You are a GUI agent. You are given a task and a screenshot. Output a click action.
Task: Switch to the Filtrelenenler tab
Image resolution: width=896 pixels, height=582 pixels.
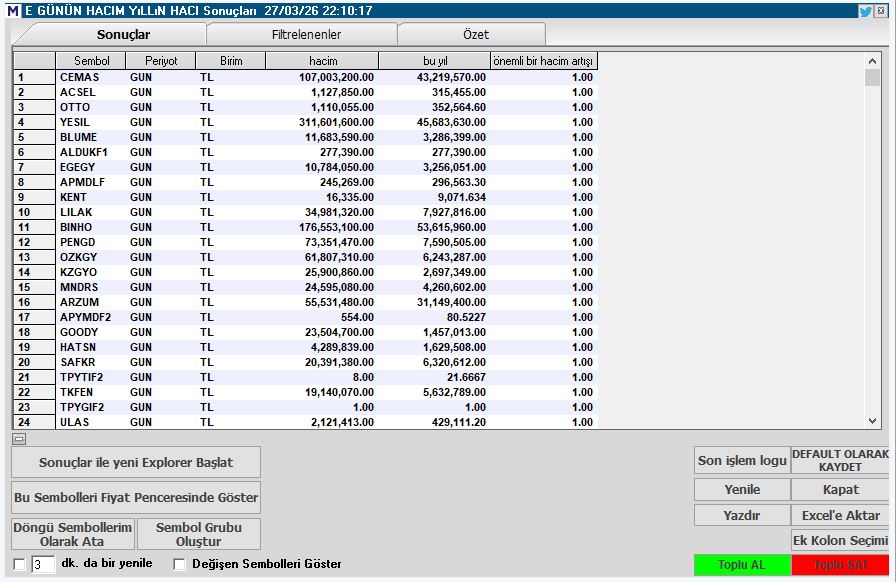pyautogui.click(x=306, y=34)
